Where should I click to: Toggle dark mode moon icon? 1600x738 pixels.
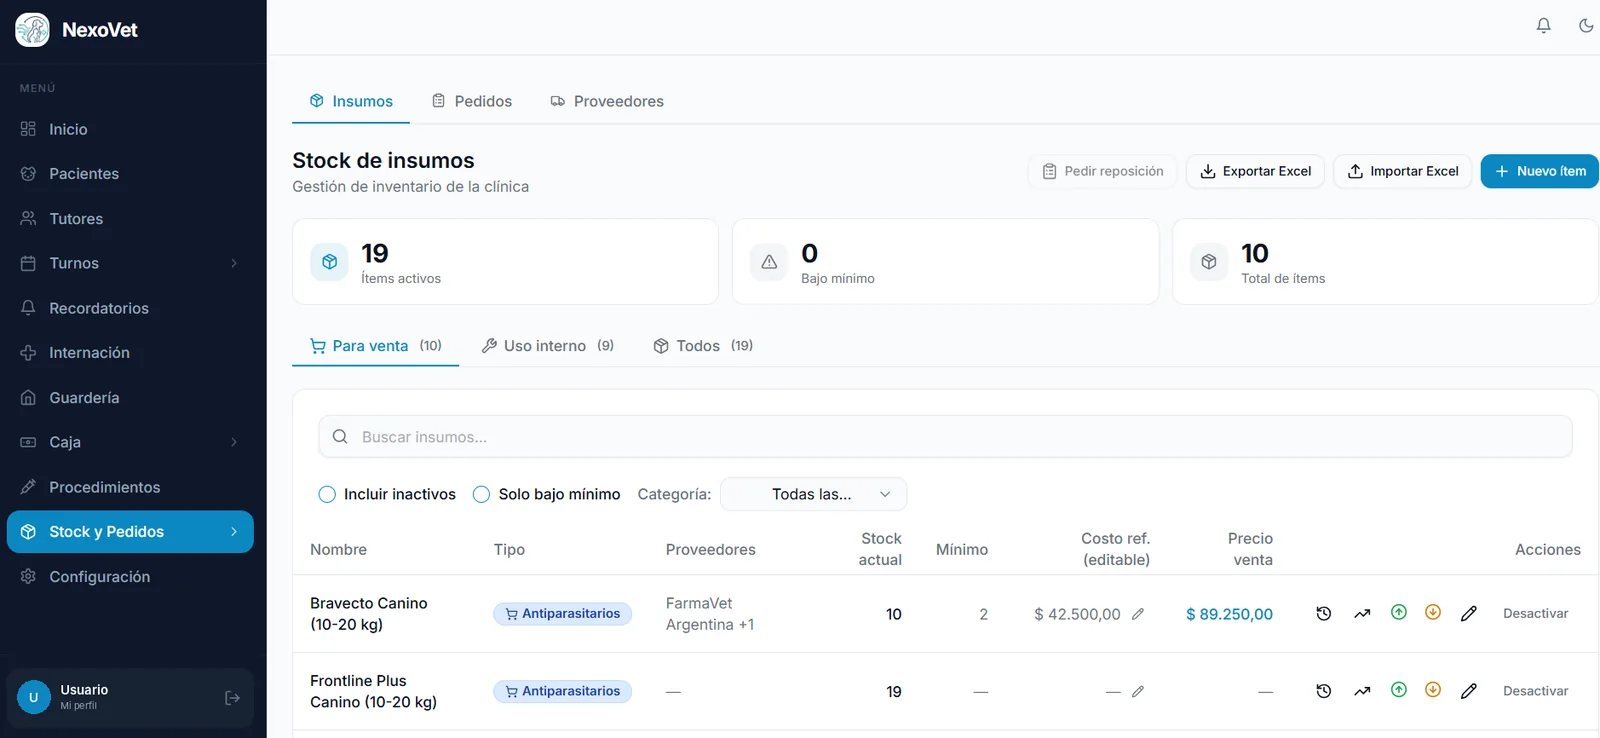(x=1586, y=26)
